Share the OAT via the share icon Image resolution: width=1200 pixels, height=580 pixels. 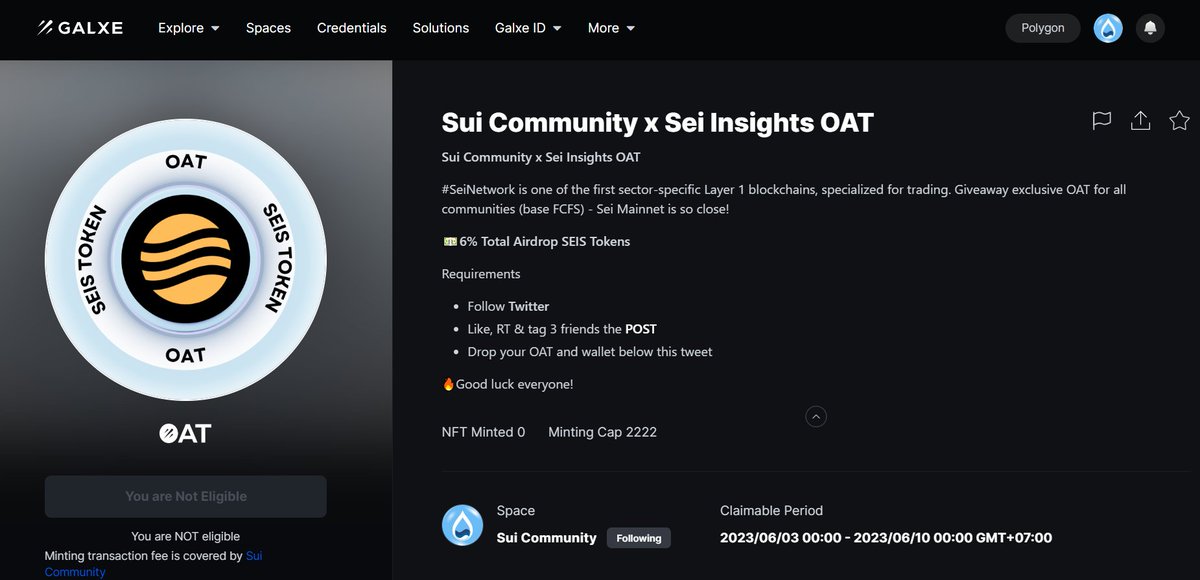[x=1140, y=120]
